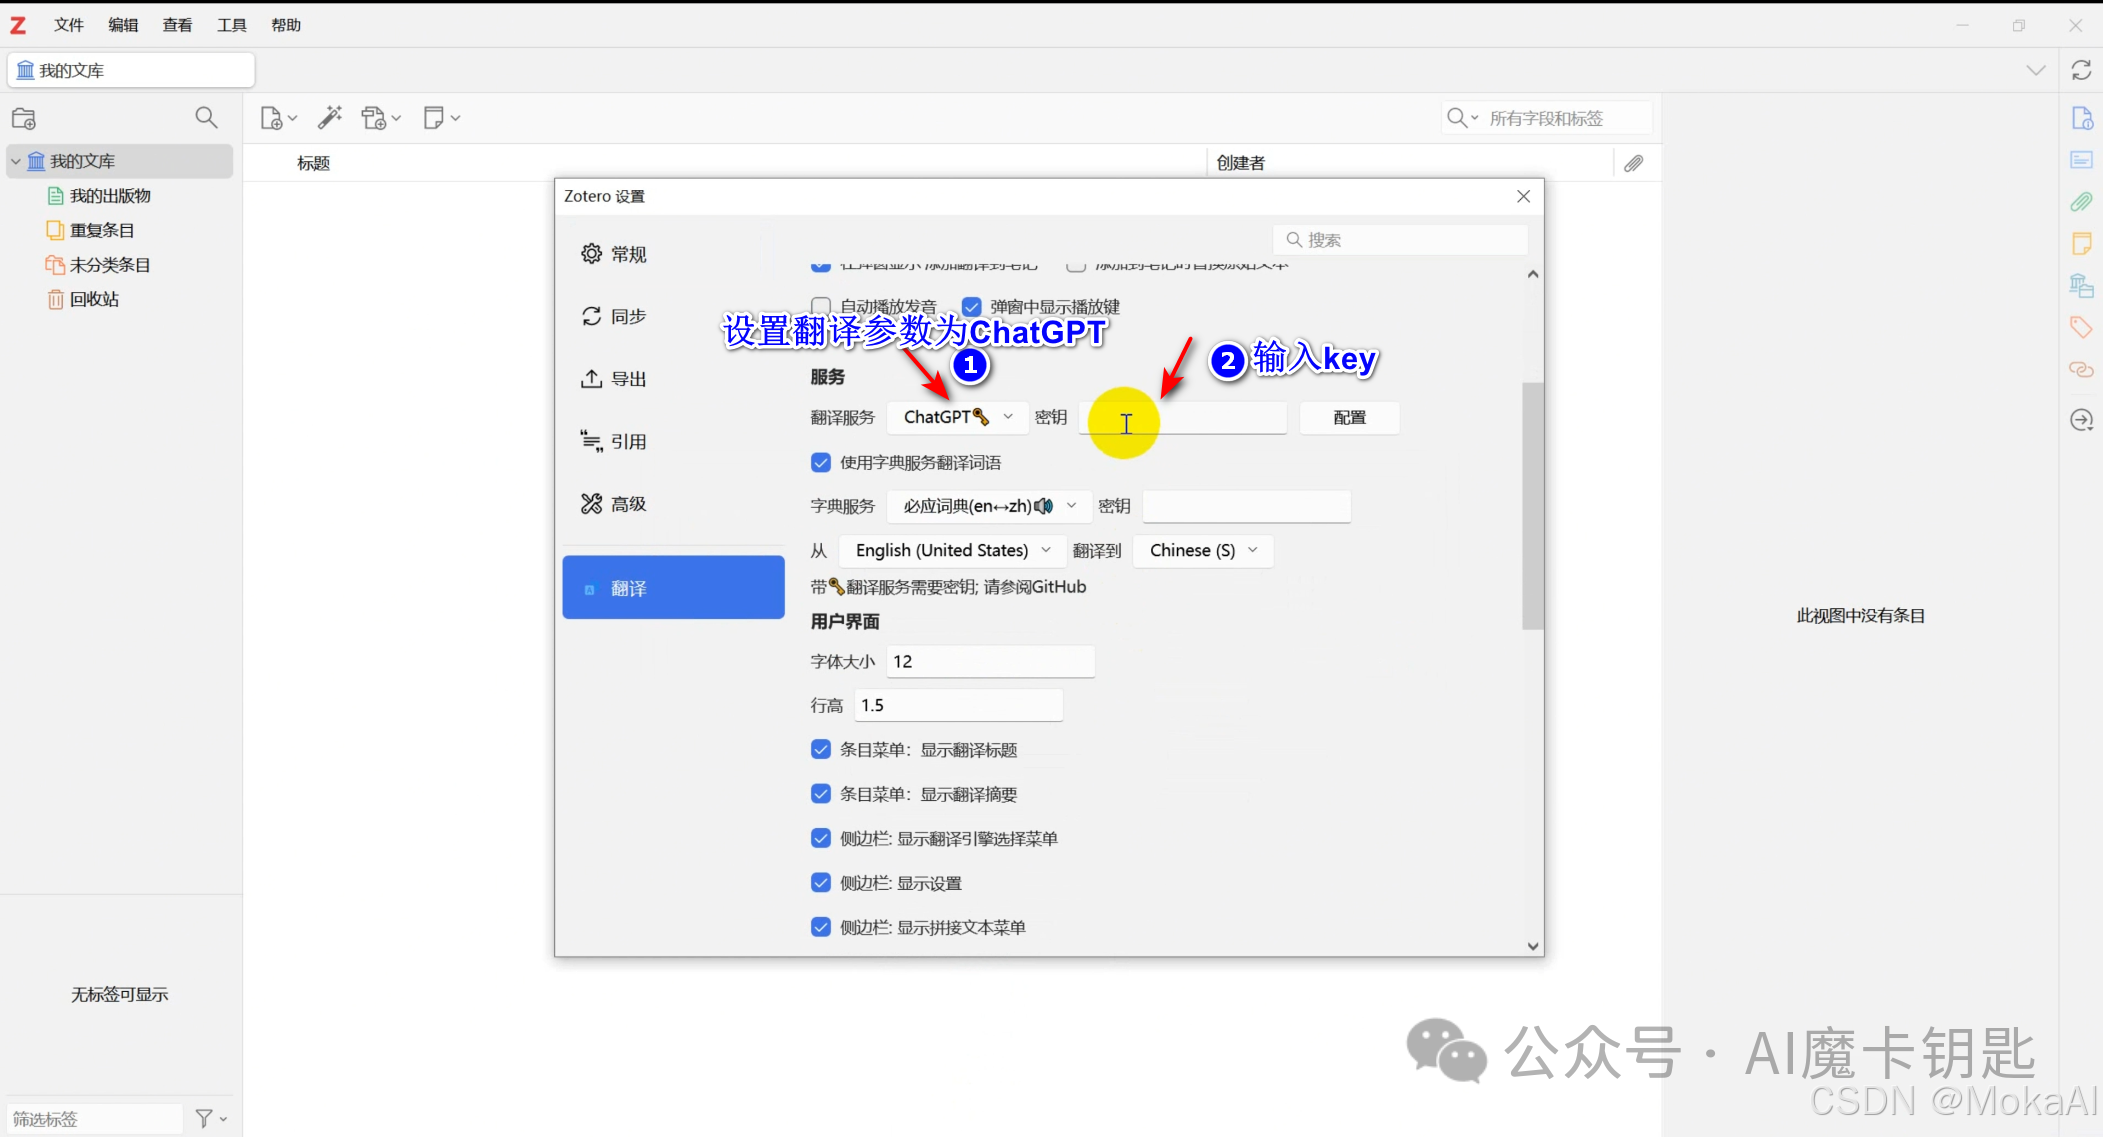The image size is (2103, 1137).
Task: Enable 自动播放发音 checkbox
Action: [820, 306]
